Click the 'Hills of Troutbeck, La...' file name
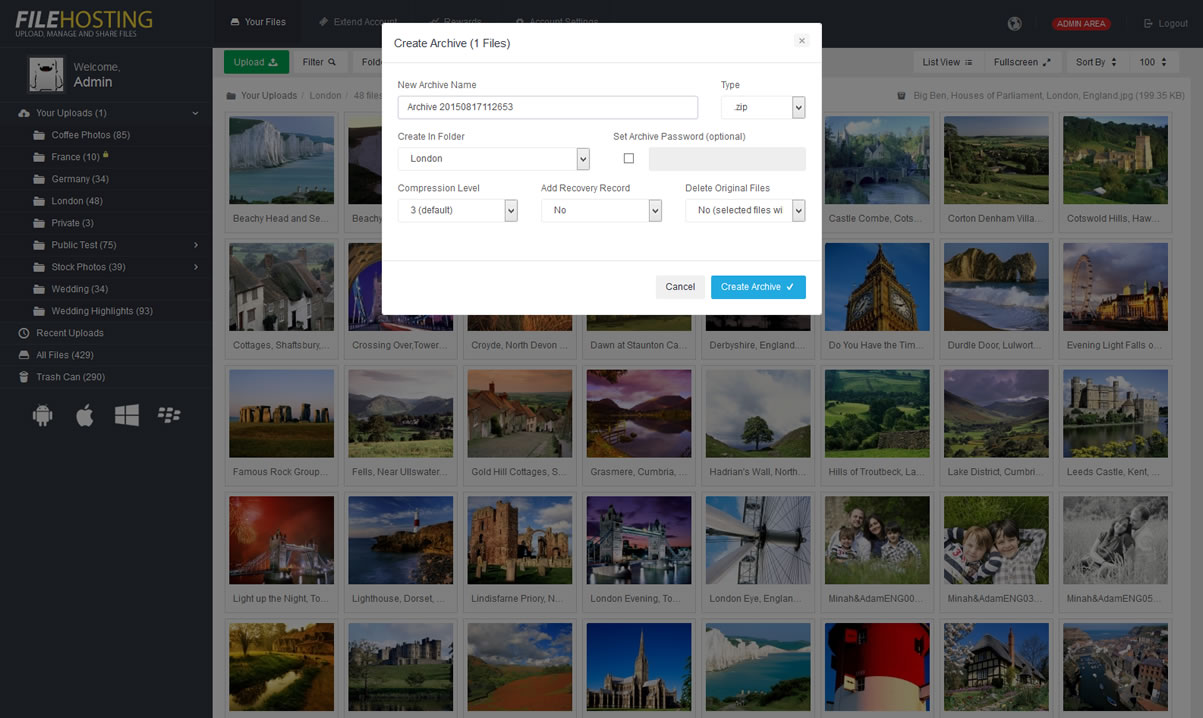 (876, 472)
